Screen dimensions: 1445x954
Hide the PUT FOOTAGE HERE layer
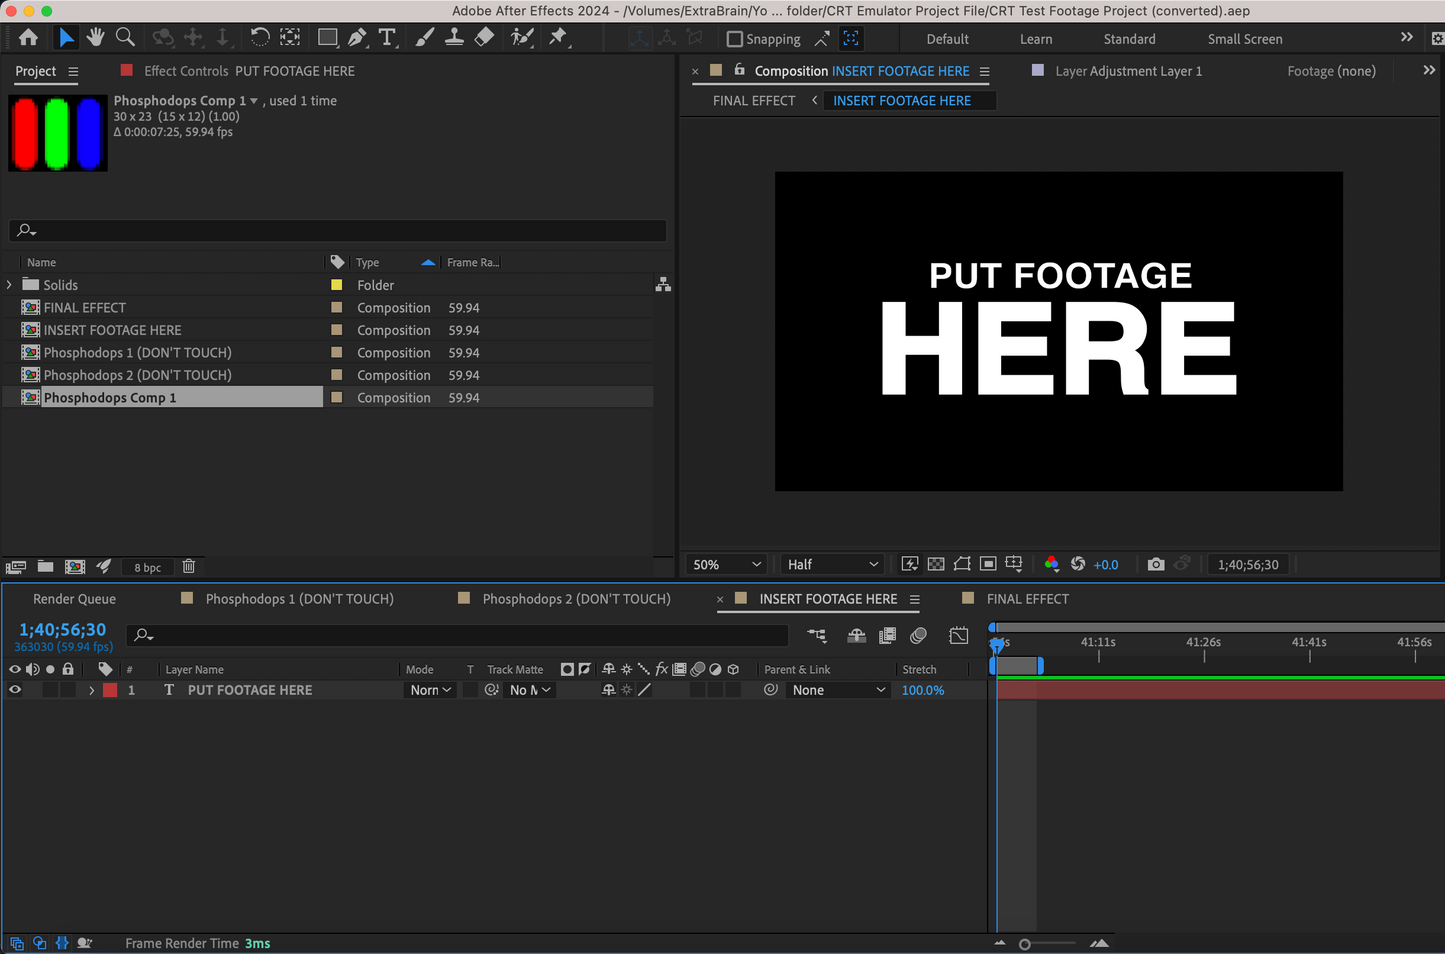point(15,690)
